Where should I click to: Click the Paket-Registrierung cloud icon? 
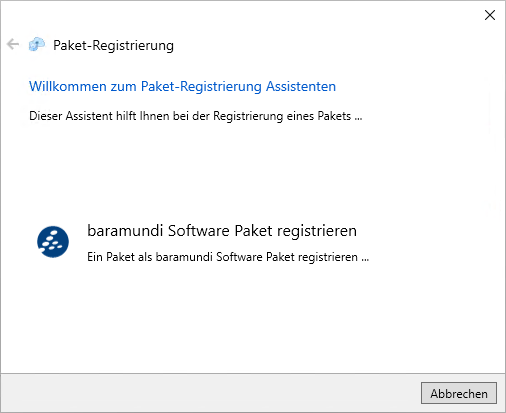37,44
